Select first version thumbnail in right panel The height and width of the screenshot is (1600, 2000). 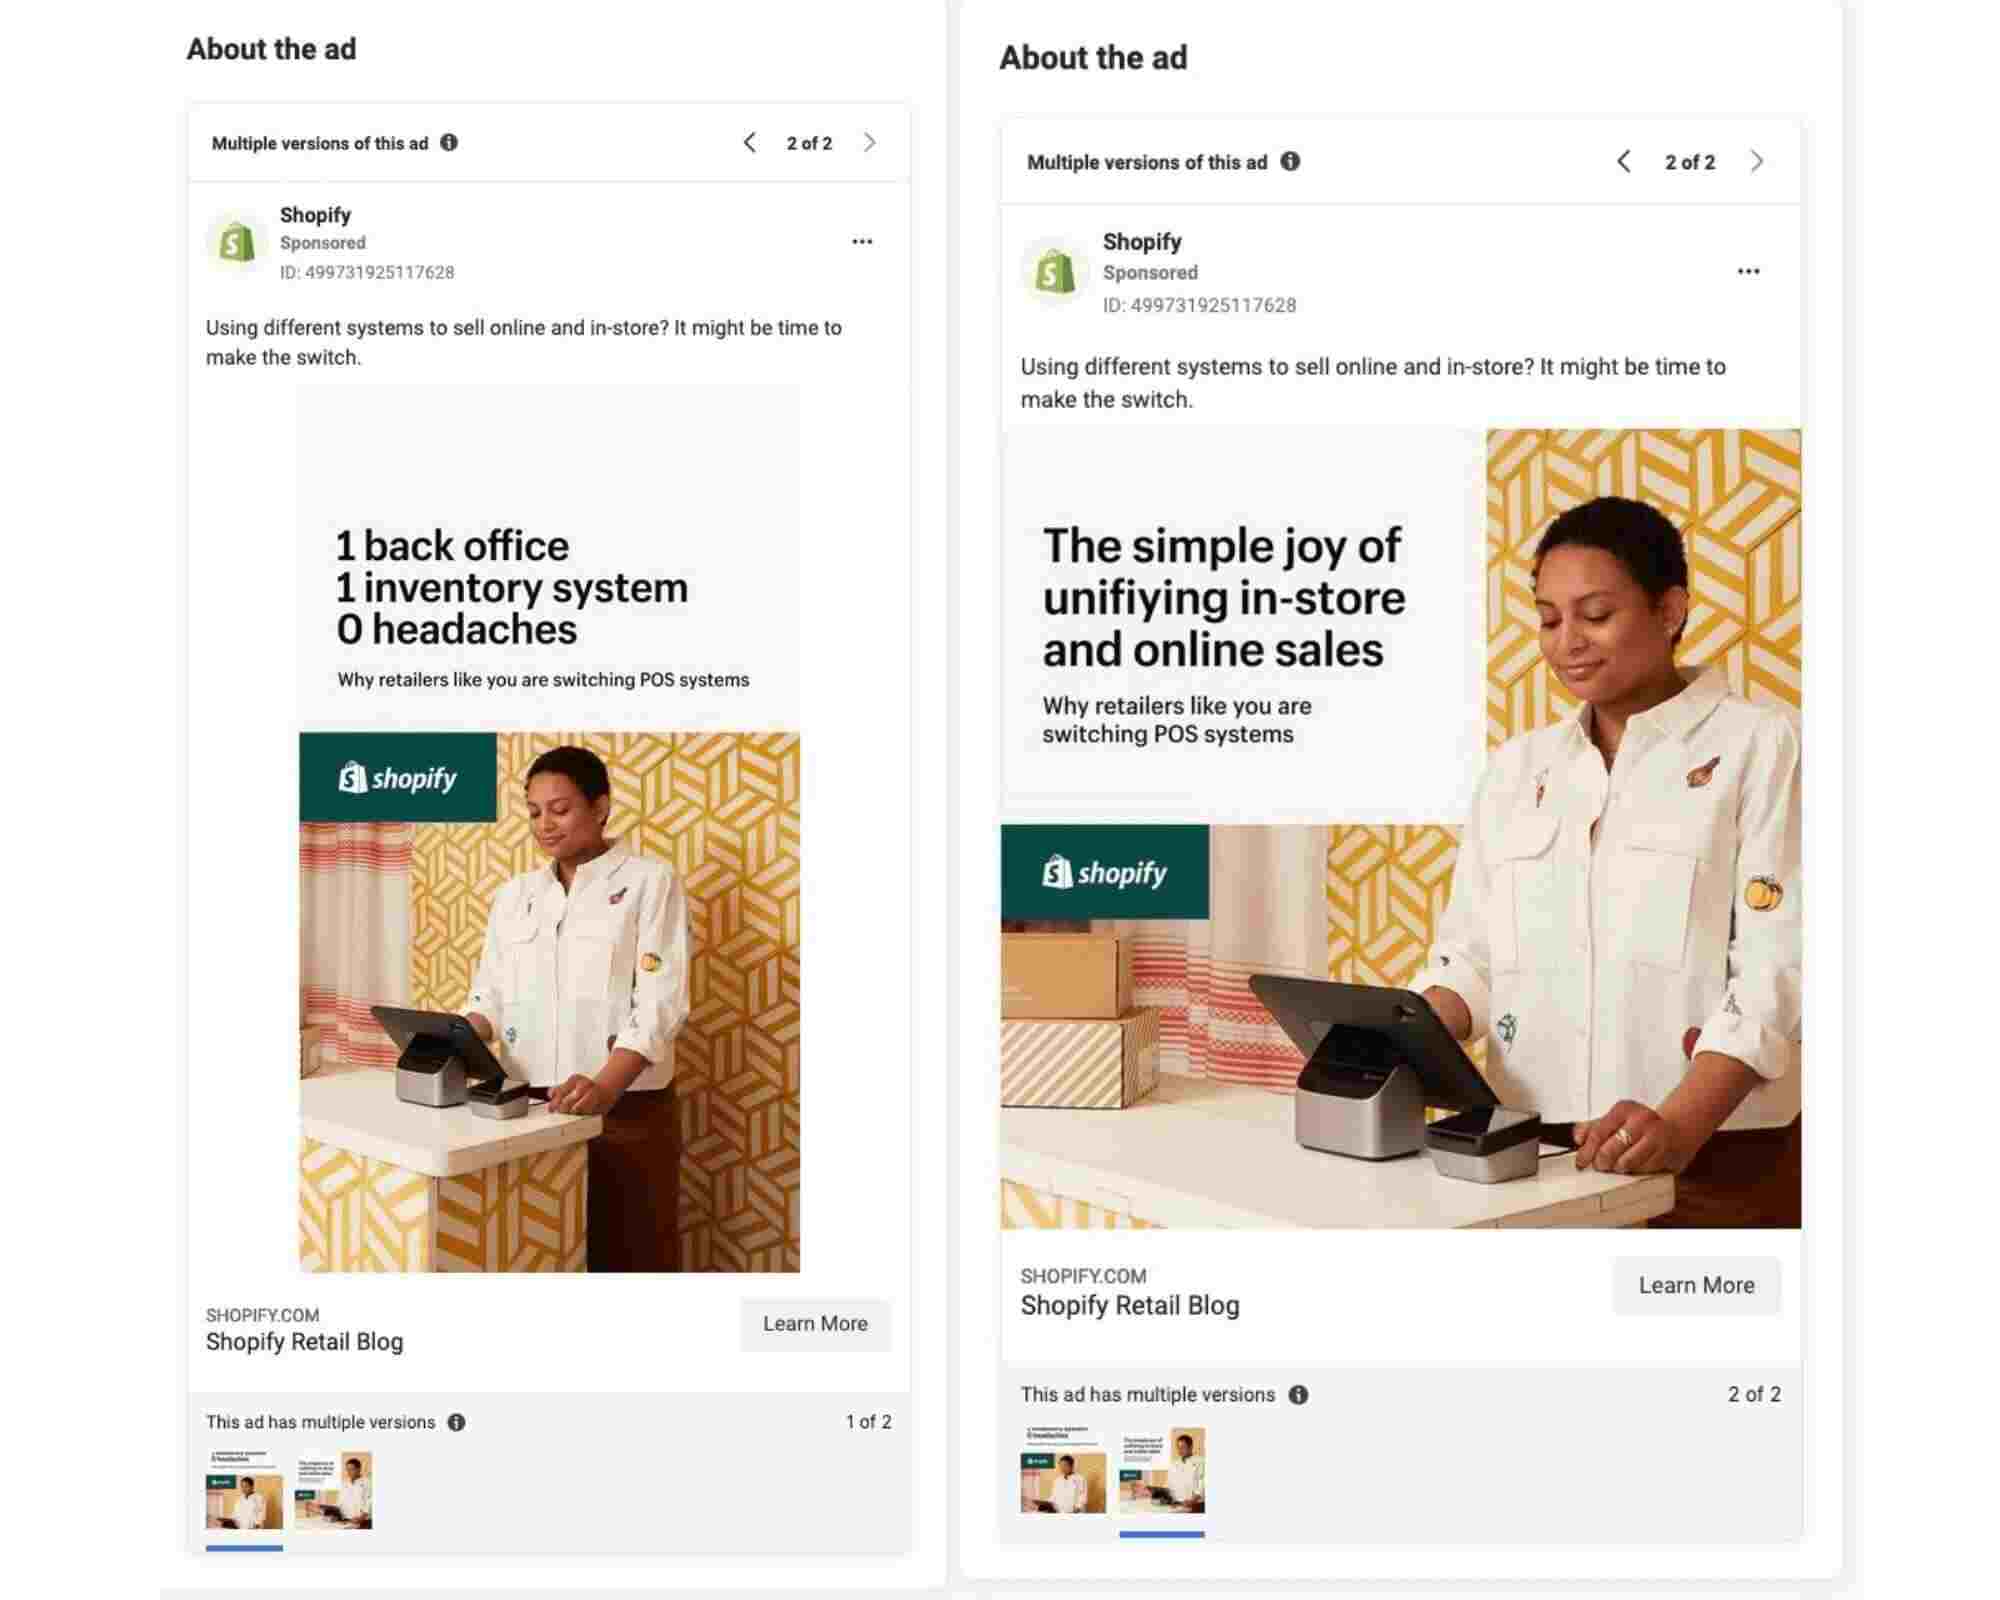point(1063,1469)
